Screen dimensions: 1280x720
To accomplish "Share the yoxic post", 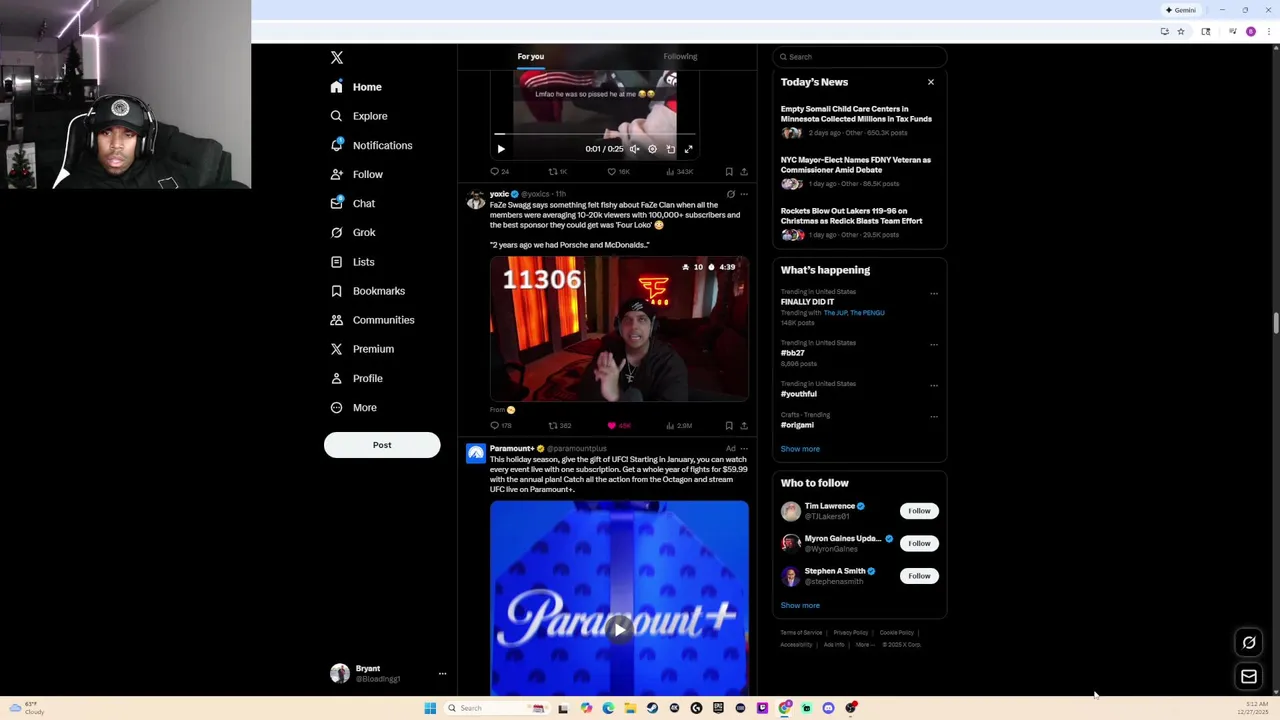I will coord(743,426).
